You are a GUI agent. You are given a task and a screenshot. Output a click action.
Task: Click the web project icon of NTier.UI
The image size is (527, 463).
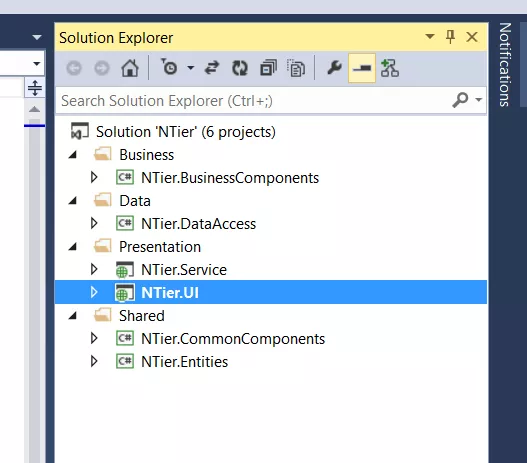pos(125,293)
